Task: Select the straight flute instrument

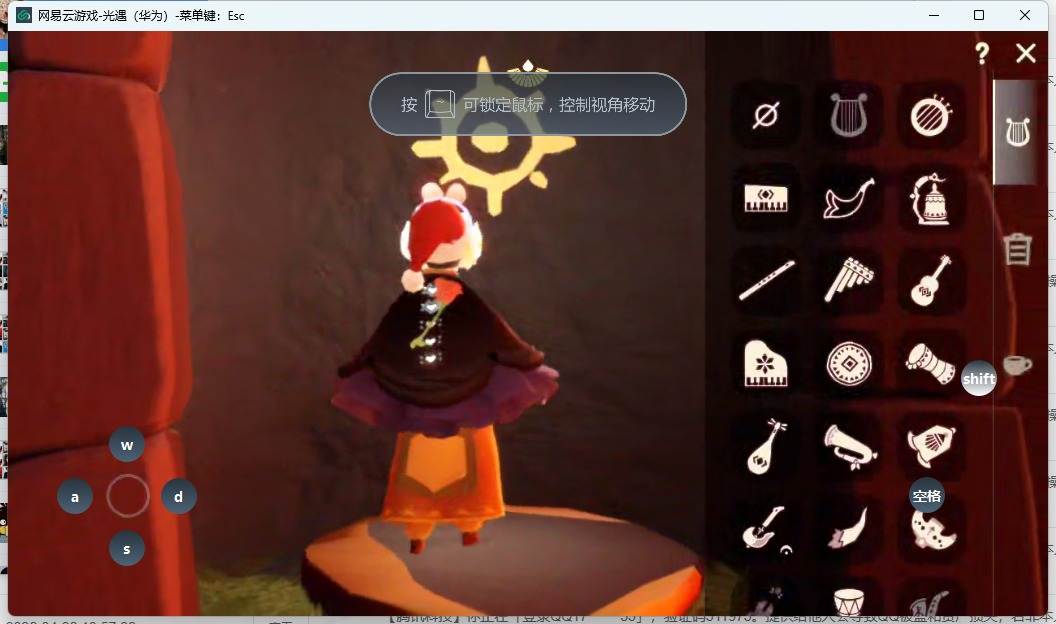Action: click(766, 281)
